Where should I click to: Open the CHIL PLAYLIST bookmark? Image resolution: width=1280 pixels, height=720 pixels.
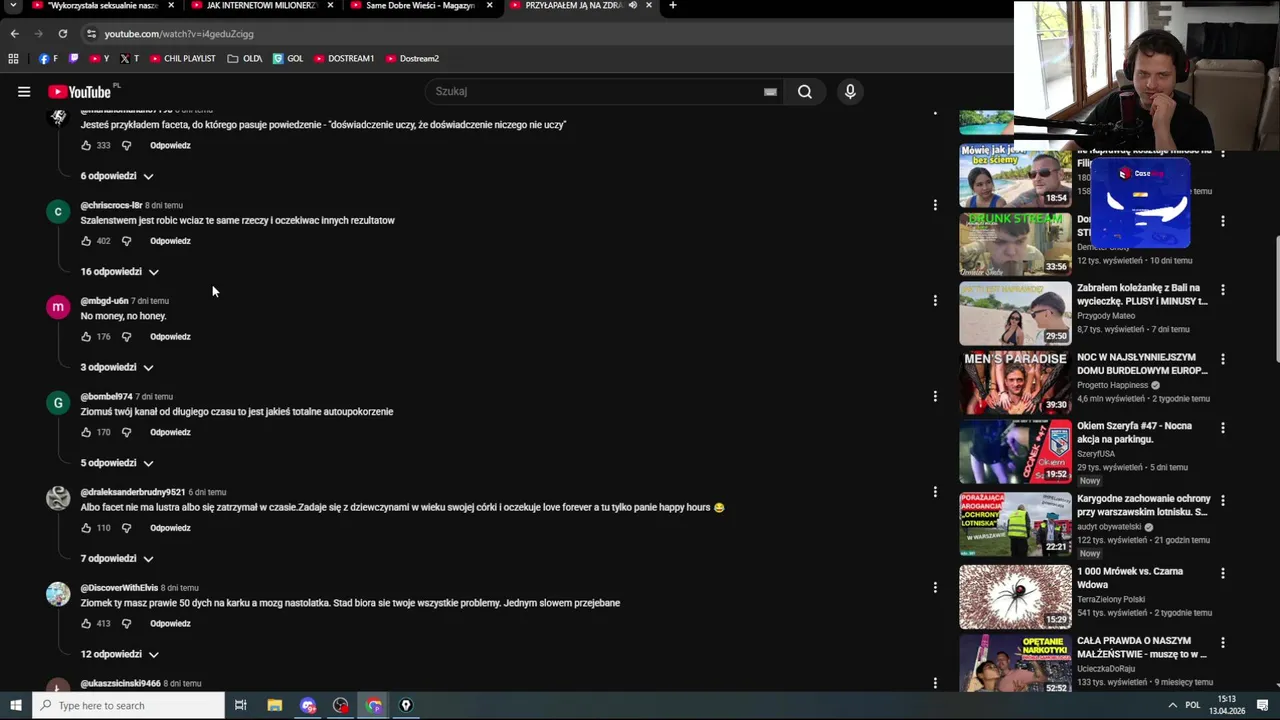(x=183, y=59)
